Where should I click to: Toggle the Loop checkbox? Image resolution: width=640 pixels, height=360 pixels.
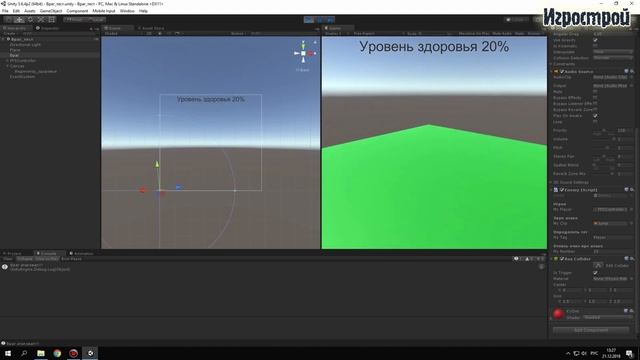[x=595, y=122]
